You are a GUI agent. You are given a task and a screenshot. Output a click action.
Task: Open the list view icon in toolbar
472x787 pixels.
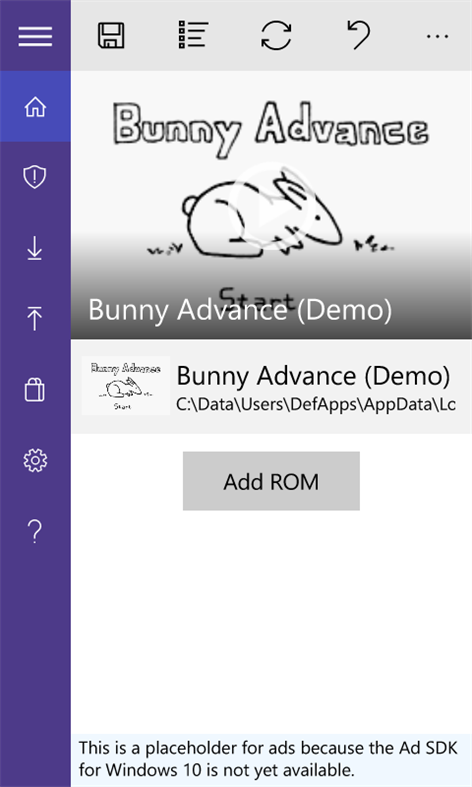(193, 35)
